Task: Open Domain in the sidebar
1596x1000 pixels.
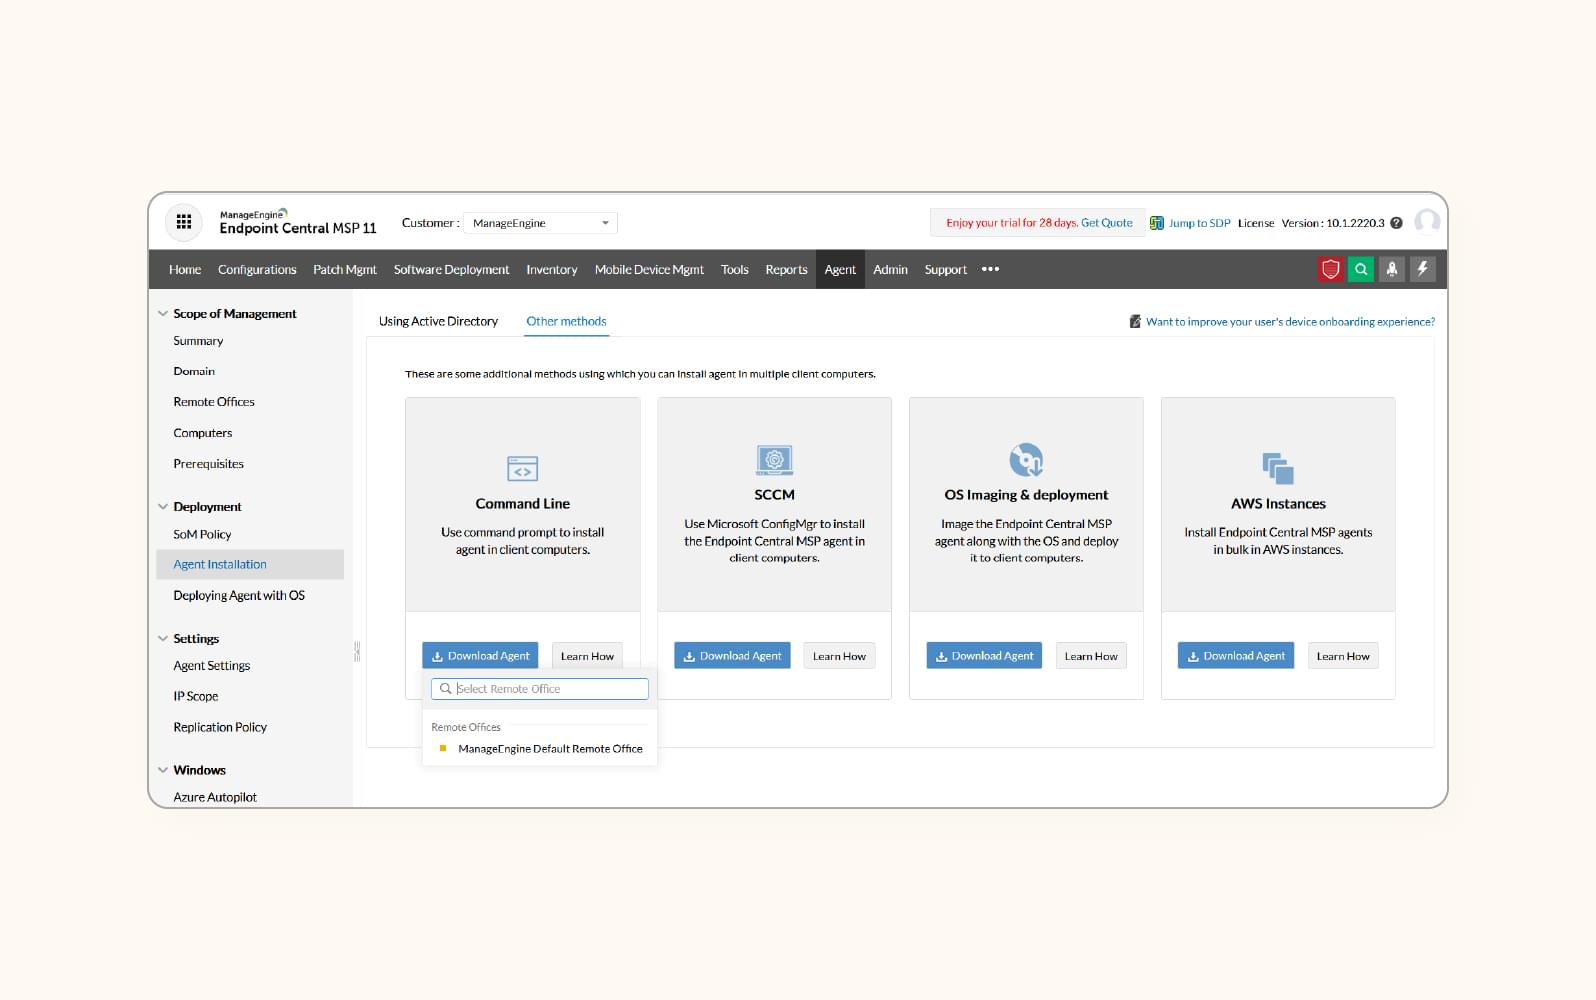Action: pos(194,371)
